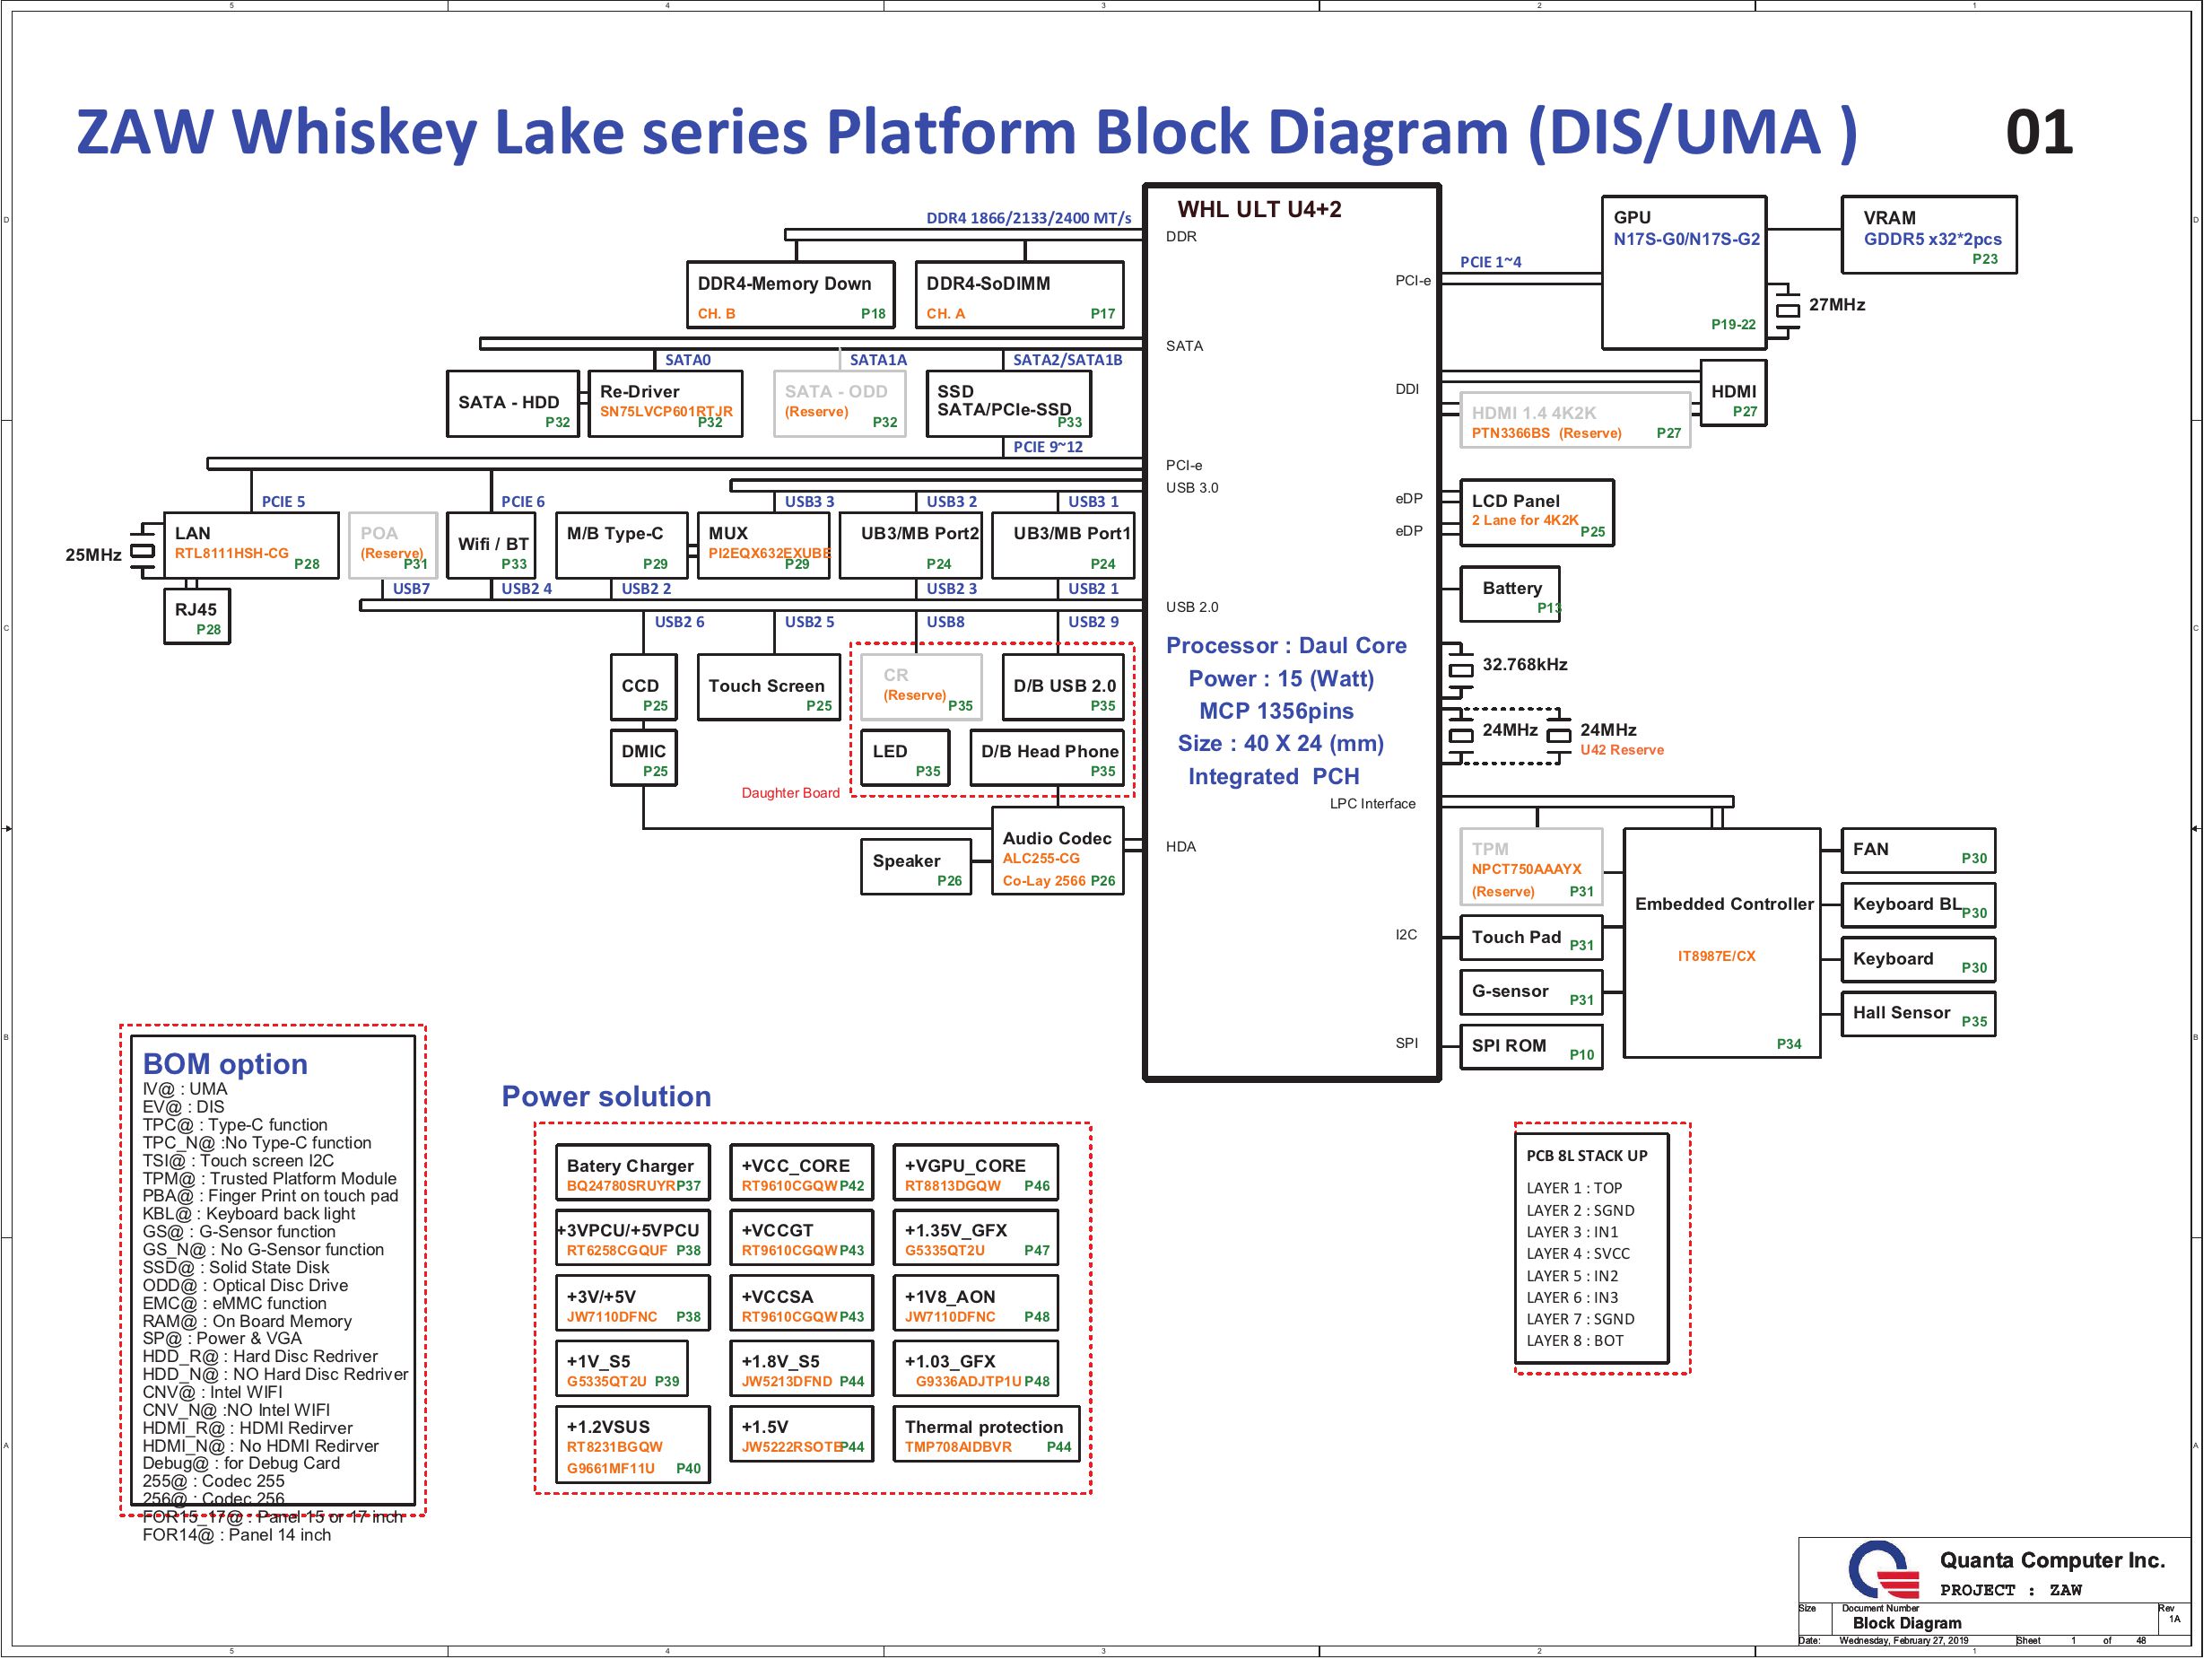Click the 32.768kHz crystal symbol

pos(1461,669)
